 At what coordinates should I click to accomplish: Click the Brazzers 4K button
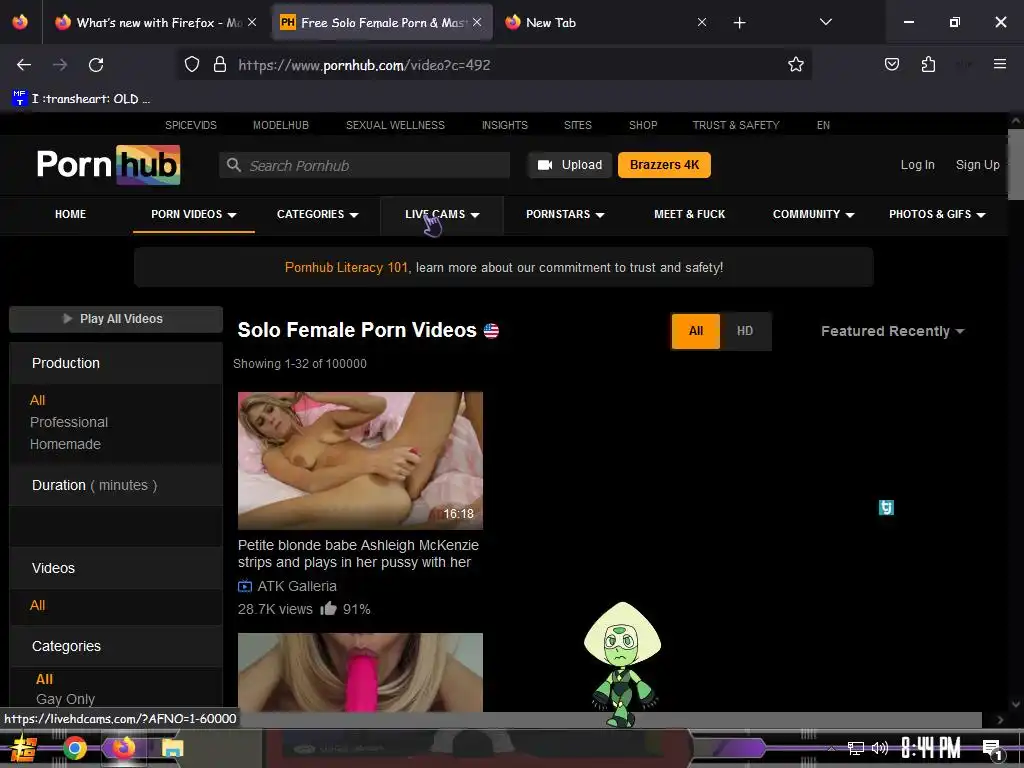pos(664,165)
